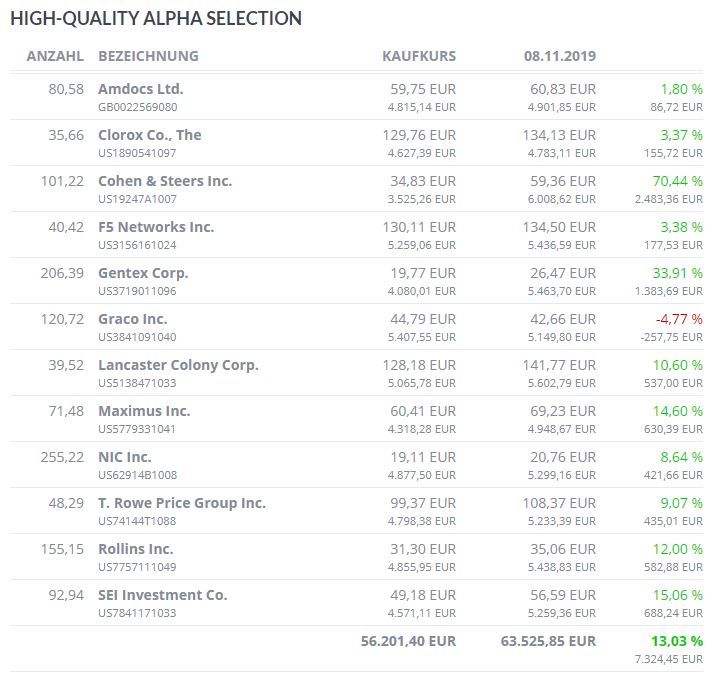Click ISIN US3841091040
Viewport: 713px width, 677px height.
[x=137, y=337]
